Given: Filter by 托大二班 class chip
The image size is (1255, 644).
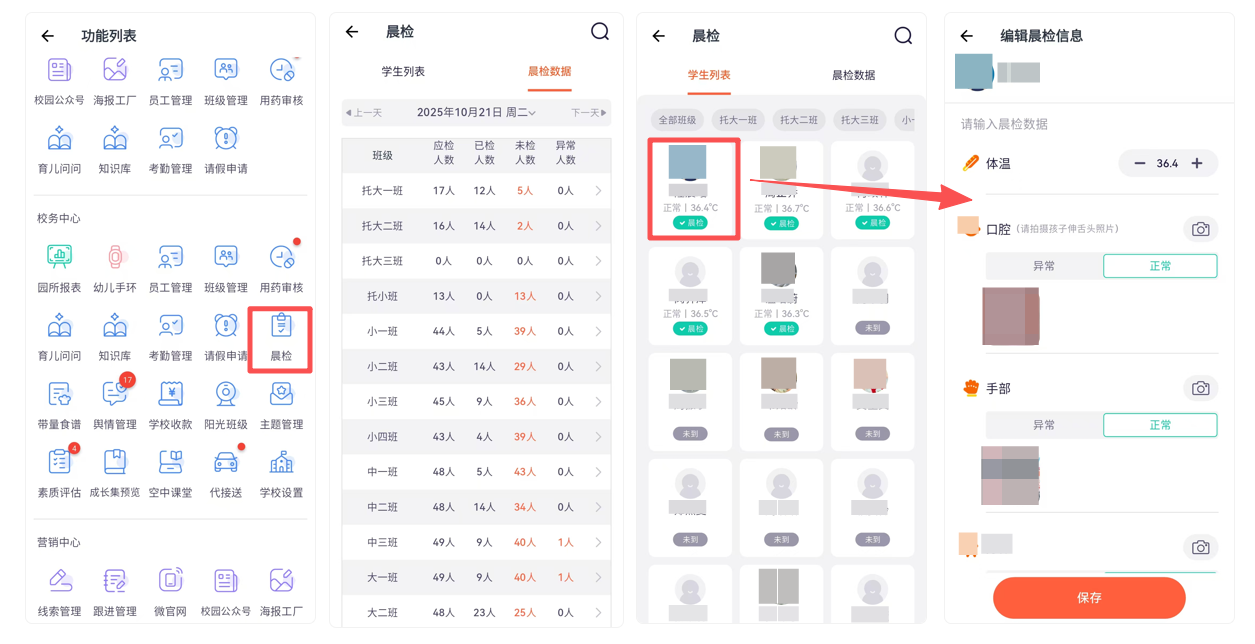Looking at the screenshot, I should point(798,120).
